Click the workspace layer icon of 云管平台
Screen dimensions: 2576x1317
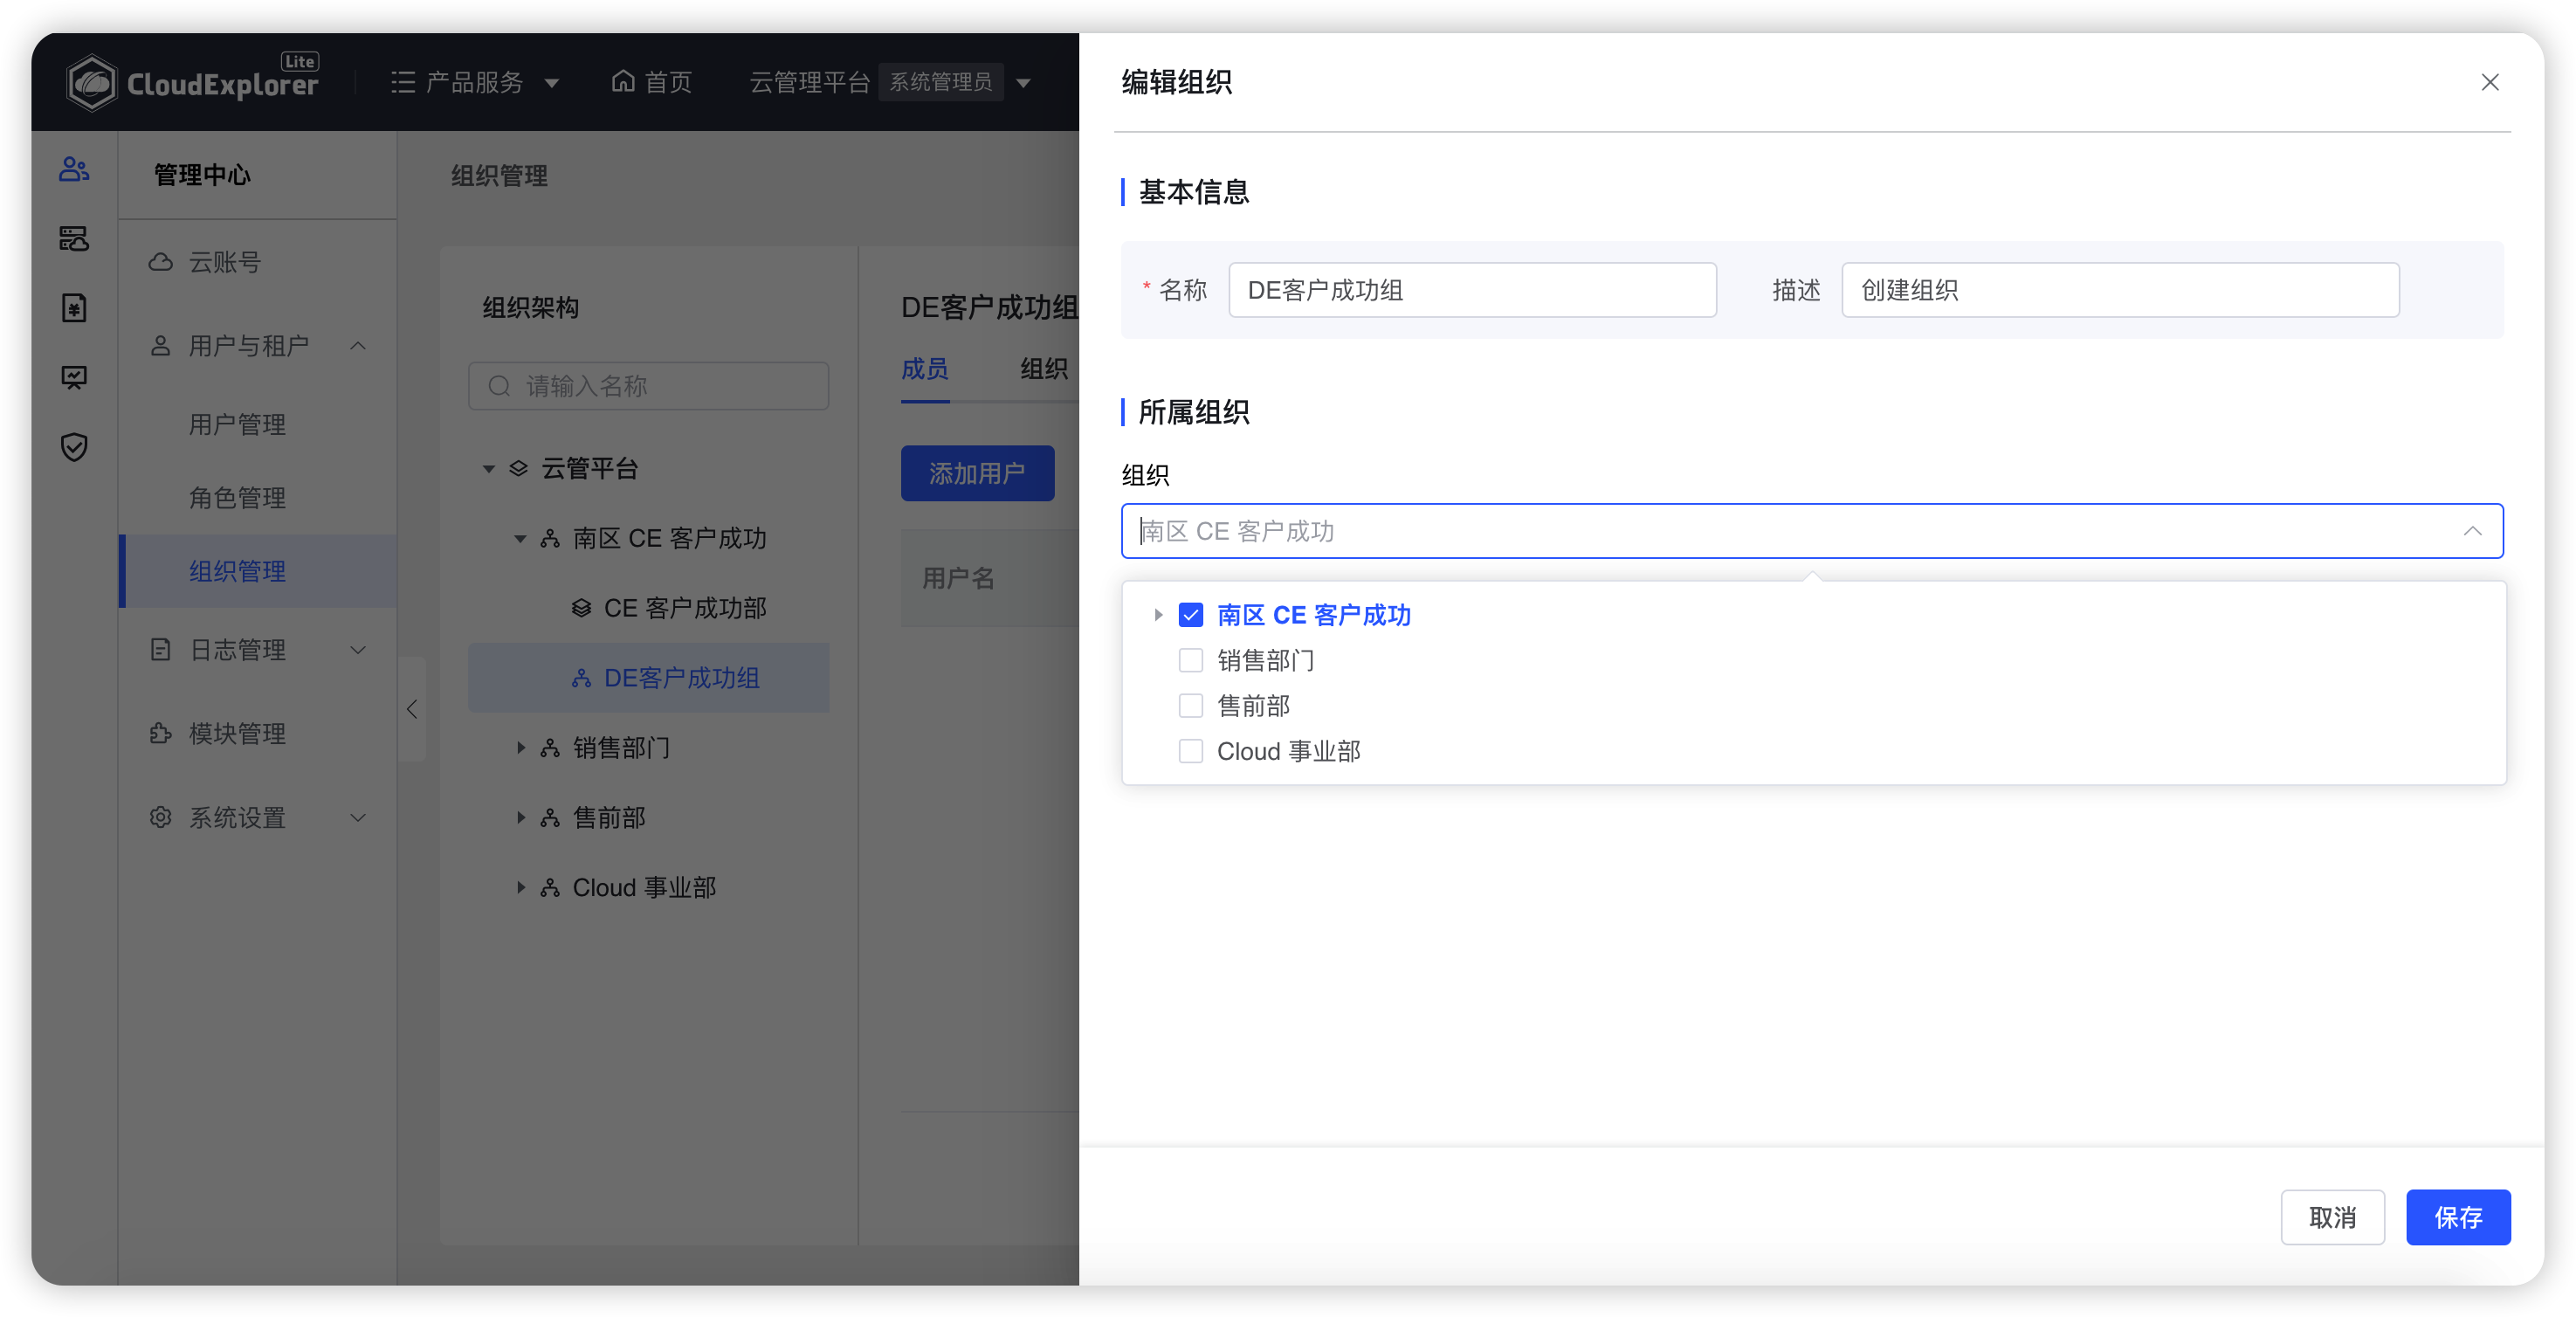(x=518, y=468)
